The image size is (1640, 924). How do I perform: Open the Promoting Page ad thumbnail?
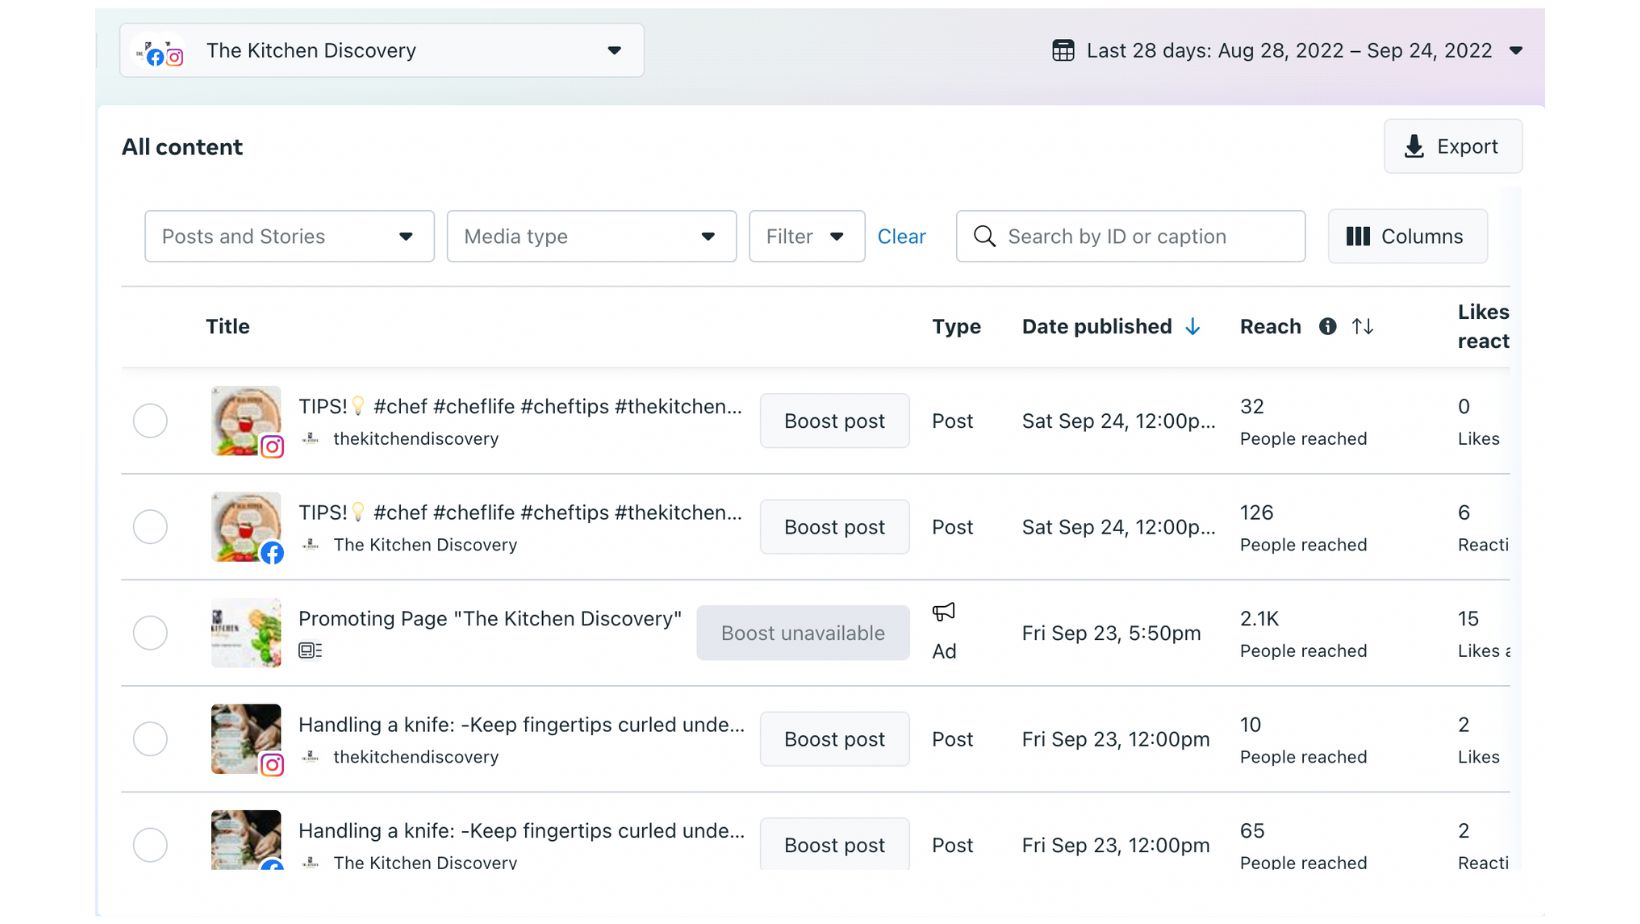point(246,633)
